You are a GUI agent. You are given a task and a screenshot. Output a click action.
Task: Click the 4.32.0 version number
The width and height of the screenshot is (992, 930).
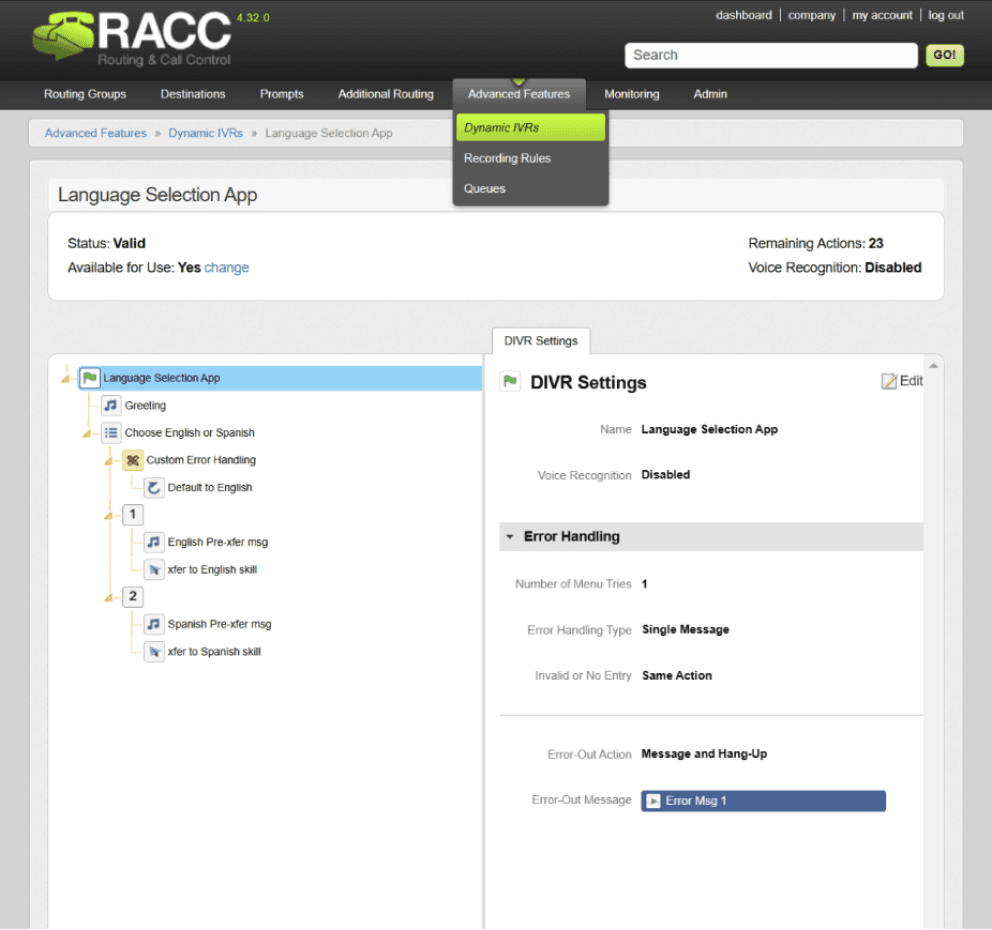coord(253,18)
